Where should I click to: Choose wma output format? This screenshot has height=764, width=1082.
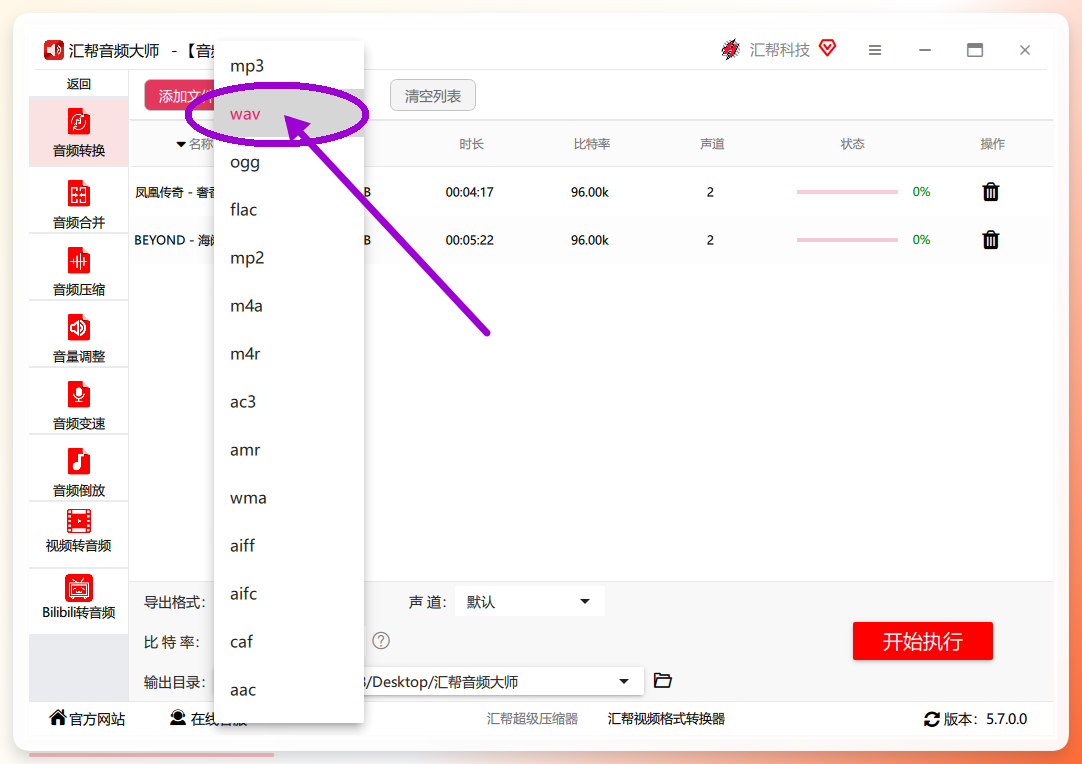[x=289, y=498]
